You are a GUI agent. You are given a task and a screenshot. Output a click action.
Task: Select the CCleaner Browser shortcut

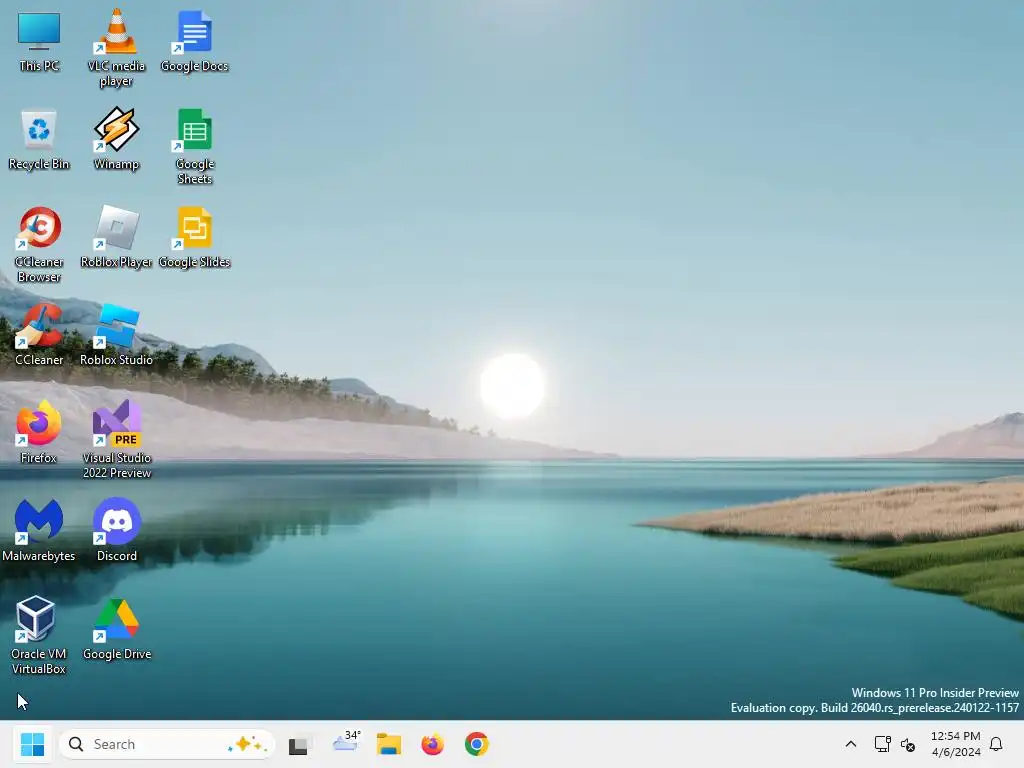[x=39, y=244]
